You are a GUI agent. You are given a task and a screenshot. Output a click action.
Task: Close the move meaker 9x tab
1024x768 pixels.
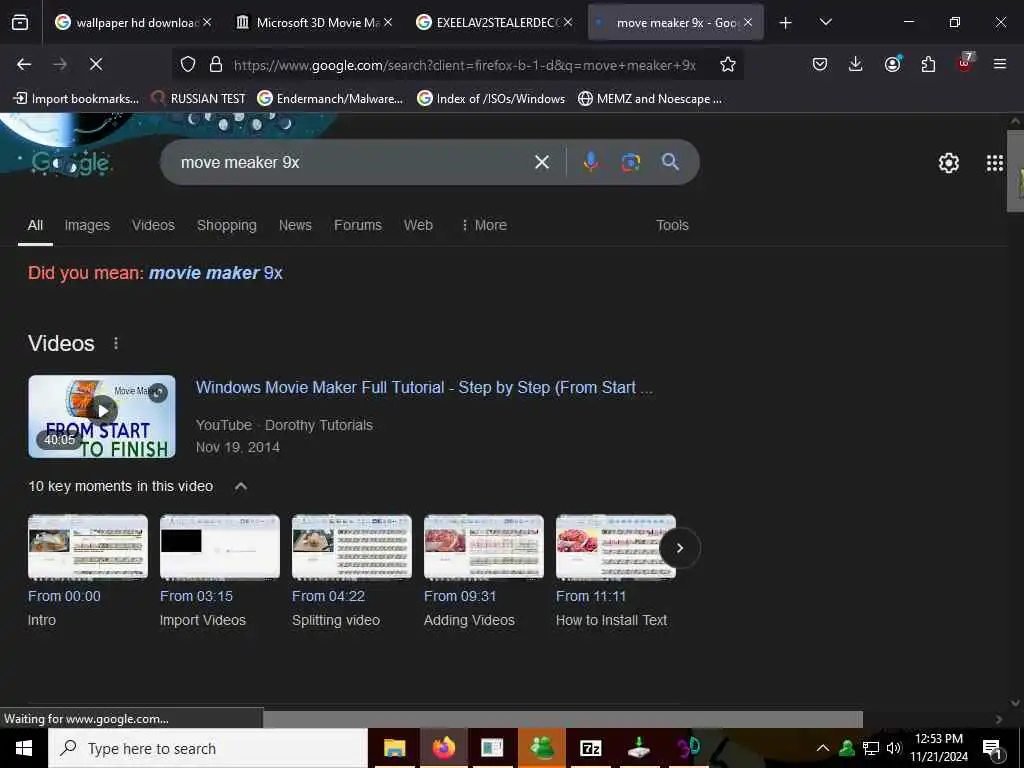click(x=748, y=23)
